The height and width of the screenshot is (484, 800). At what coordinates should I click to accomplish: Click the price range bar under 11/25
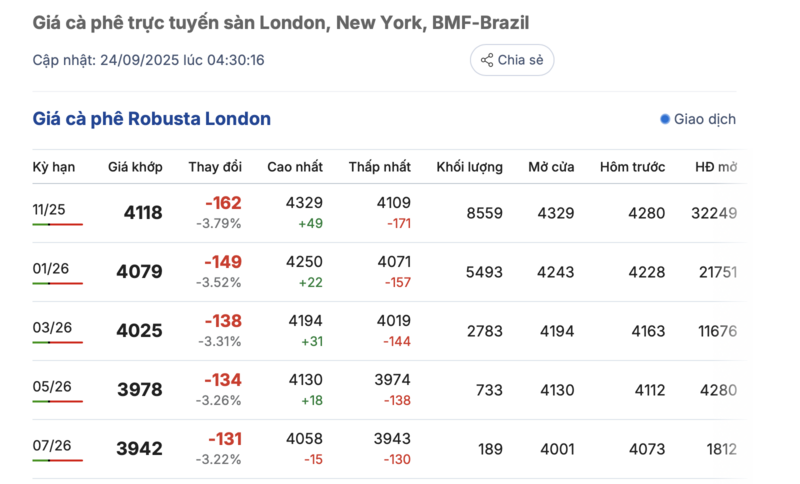pos(57,224)
